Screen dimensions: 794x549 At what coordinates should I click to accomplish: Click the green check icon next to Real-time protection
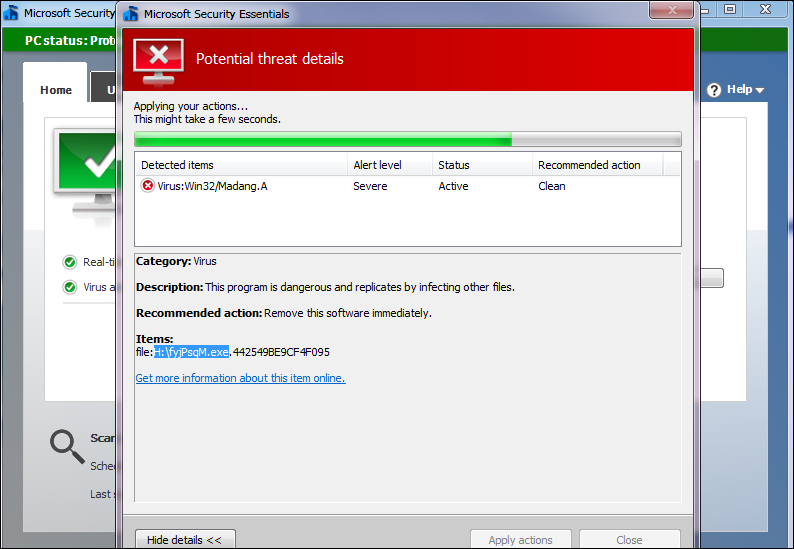[x=69, y=262]
